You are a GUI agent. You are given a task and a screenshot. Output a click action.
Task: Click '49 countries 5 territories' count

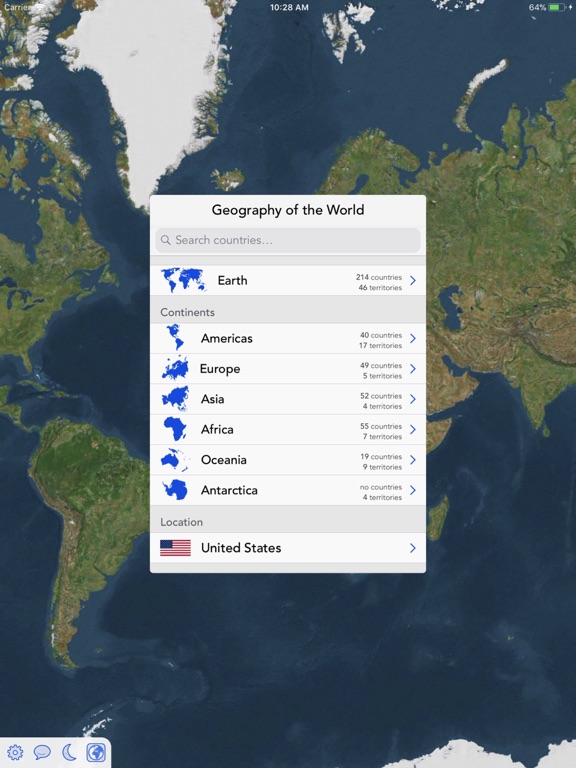pos(381,370)
